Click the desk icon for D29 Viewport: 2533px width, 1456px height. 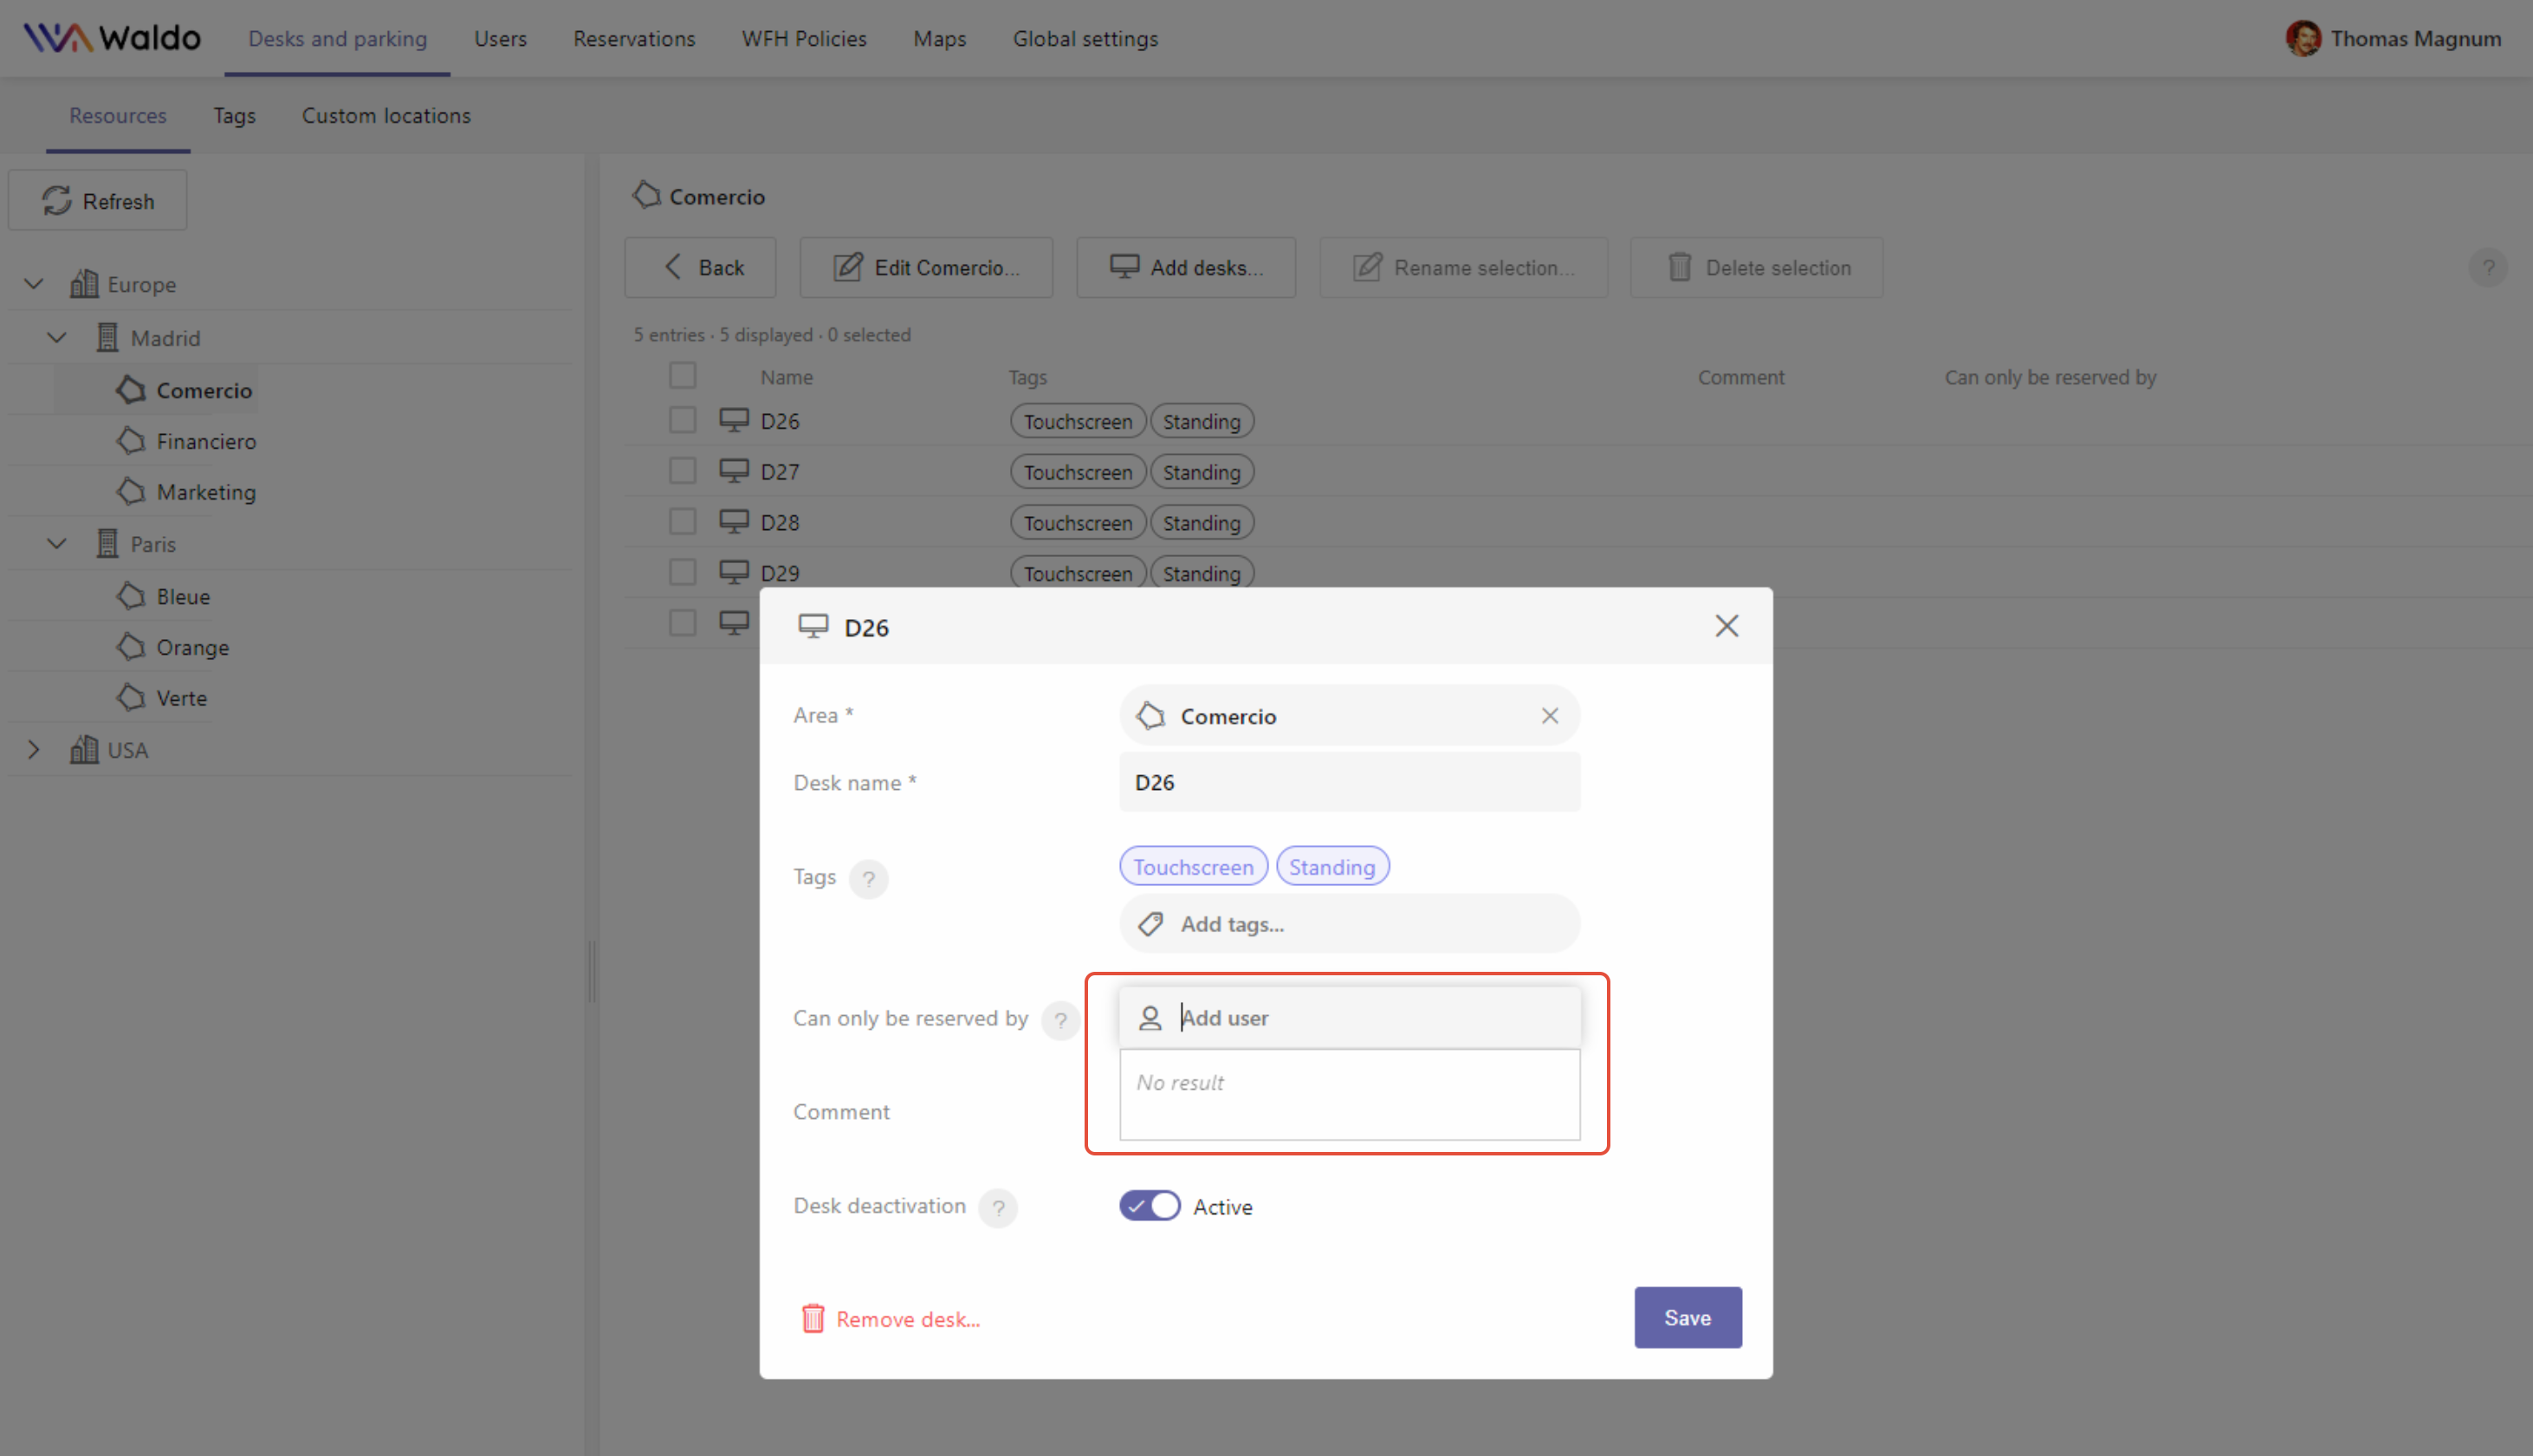click(x=734, y=573)
